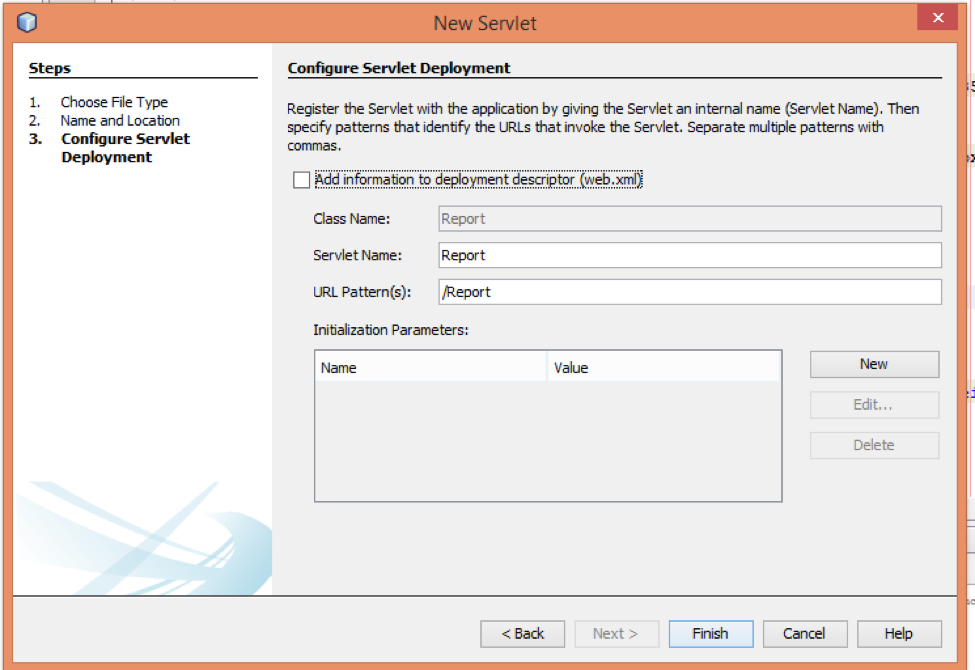Add a New initialization parameter
The image size is (975, 670).
pos(874,364)
